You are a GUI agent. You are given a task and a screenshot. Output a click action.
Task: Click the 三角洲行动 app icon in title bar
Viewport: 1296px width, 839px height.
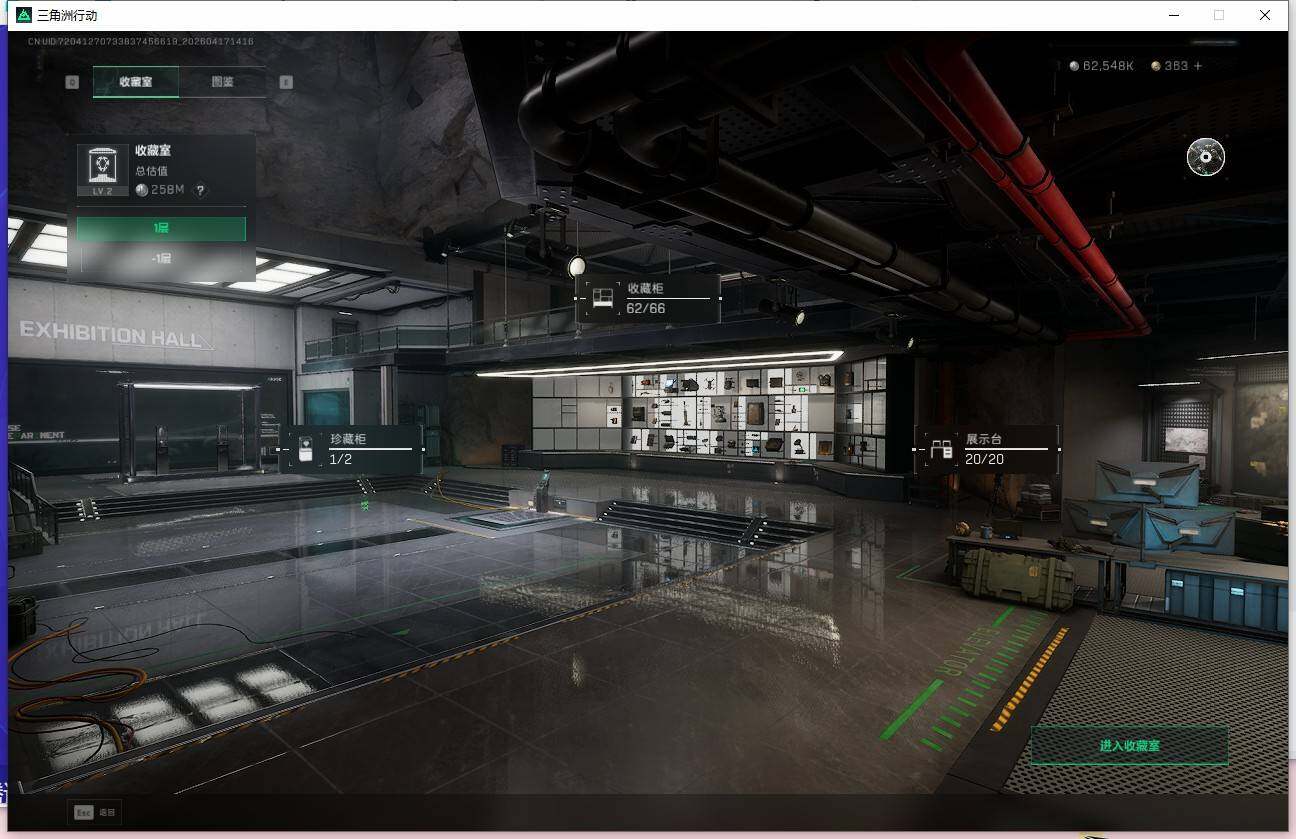point(24,15)
